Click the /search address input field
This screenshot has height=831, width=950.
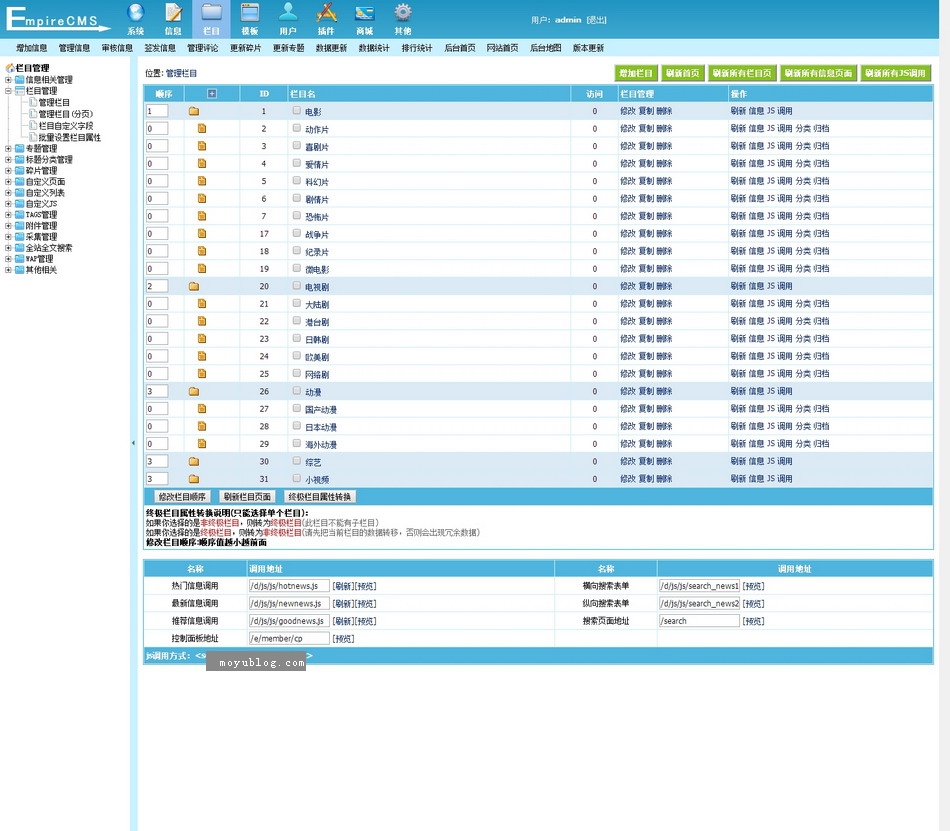coord(699,621)
